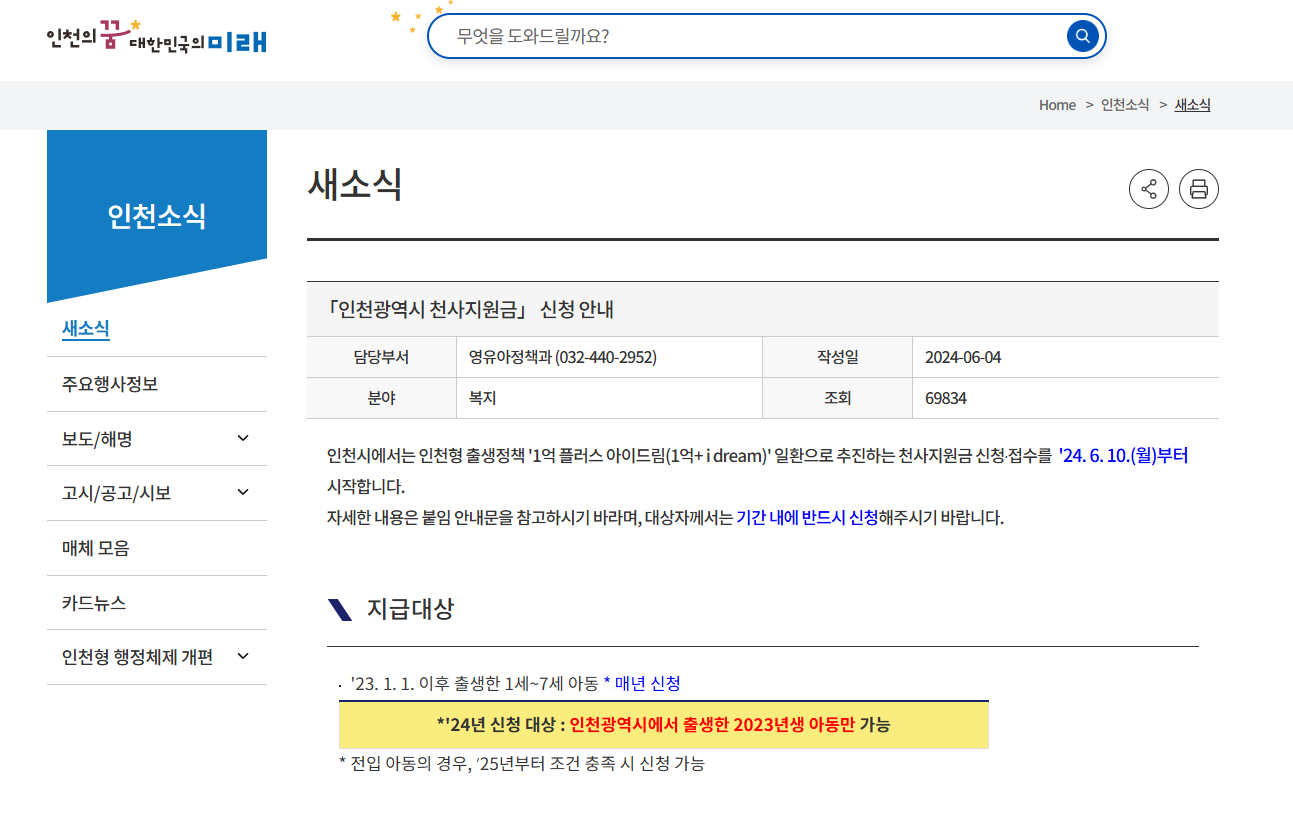
Task: Open '인천소식' breadcrumb link
Action: (1125, 105)
